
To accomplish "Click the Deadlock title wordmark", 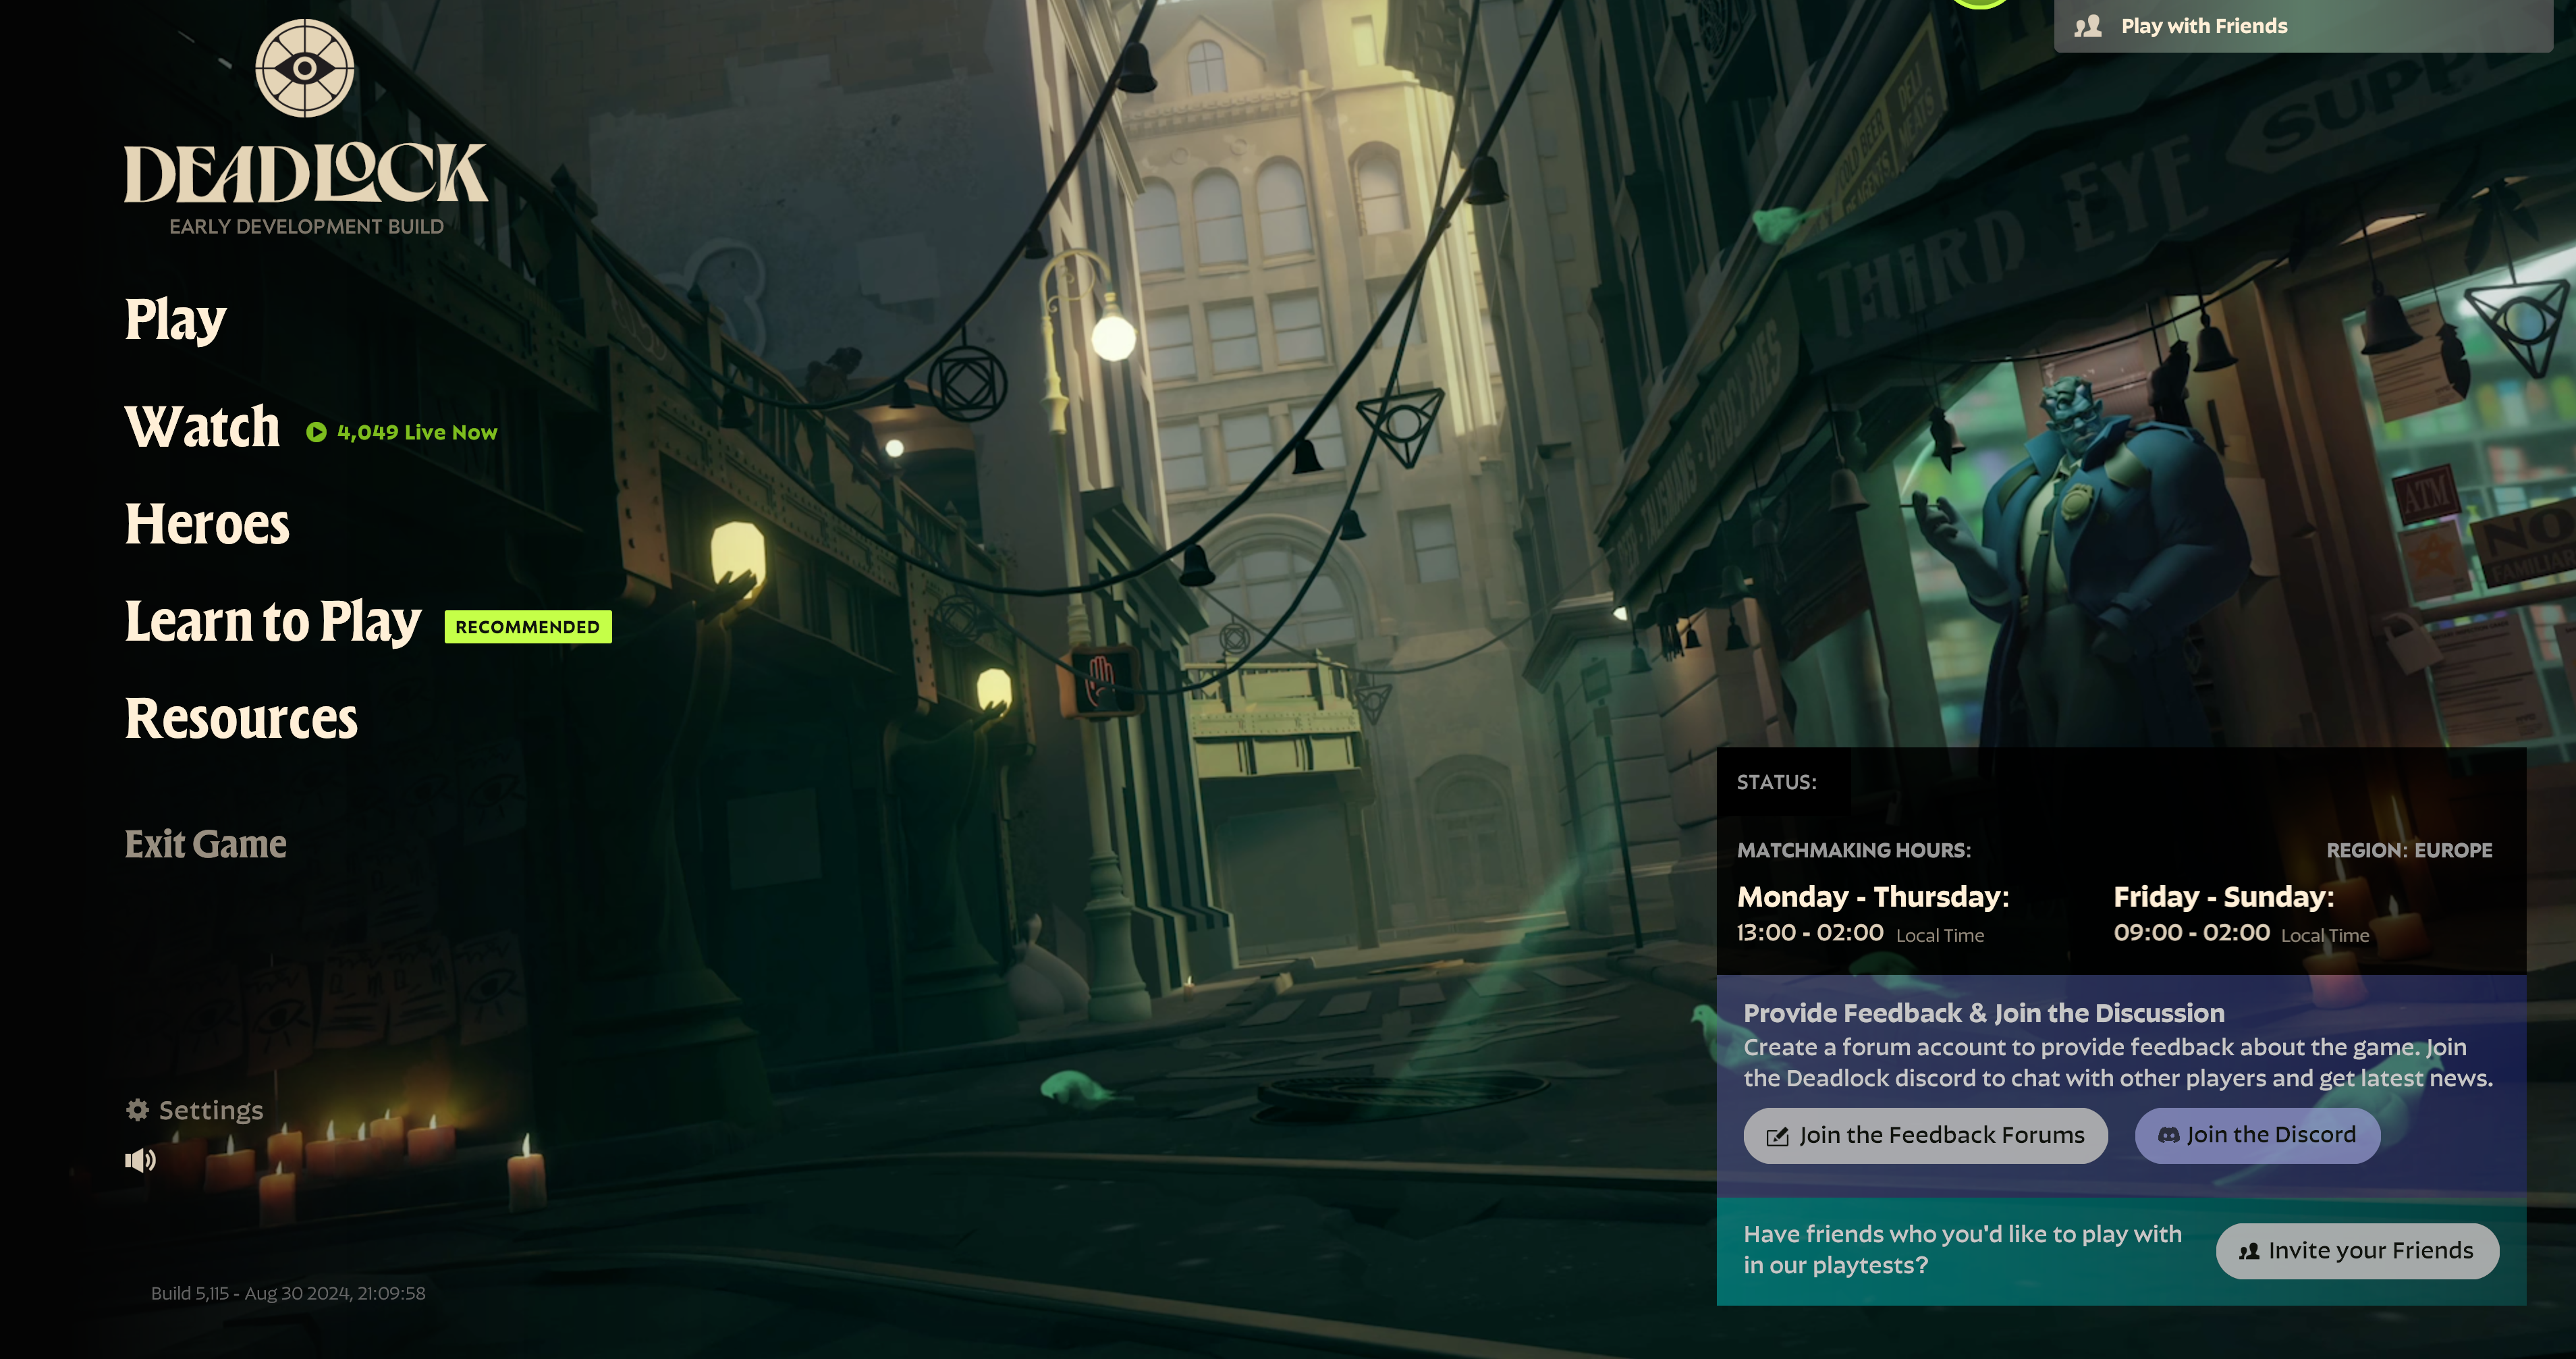I will tap(305, 174).
